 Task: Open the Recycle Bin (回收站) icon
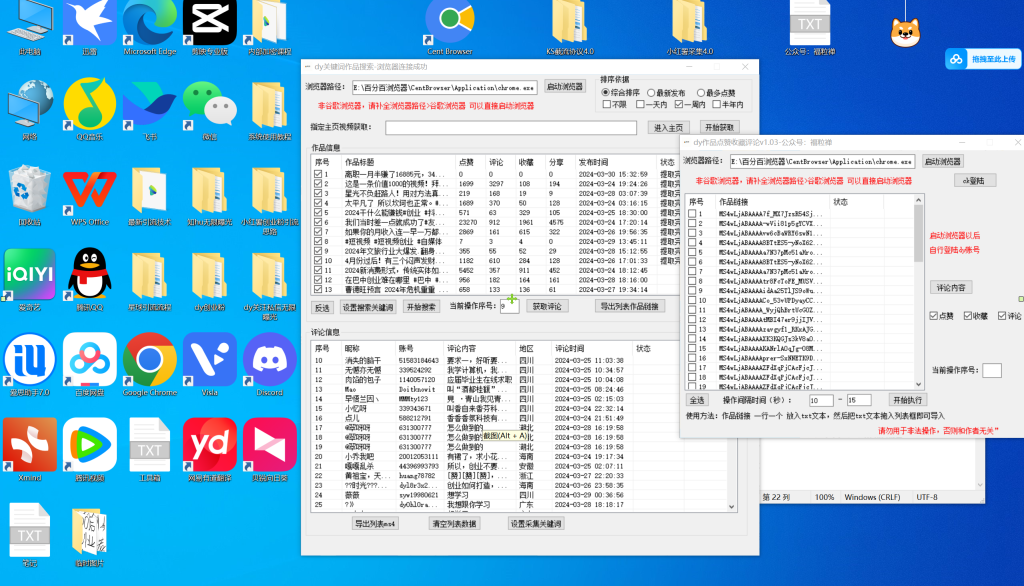[29, 190]
